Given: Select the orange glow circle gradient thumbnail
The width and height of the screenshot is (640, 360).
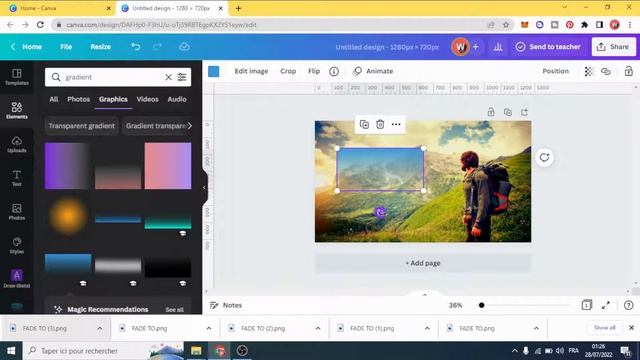Looking at the screenshot, I should [68, 216].
